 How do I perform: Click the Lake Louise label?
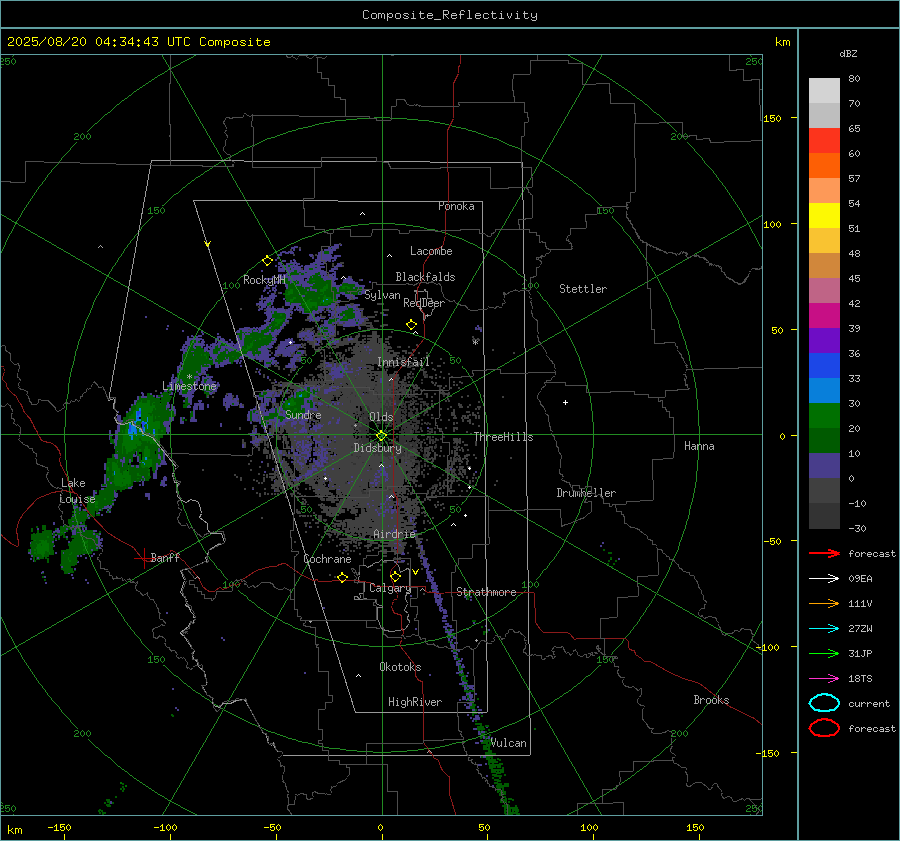coord(77,491)
